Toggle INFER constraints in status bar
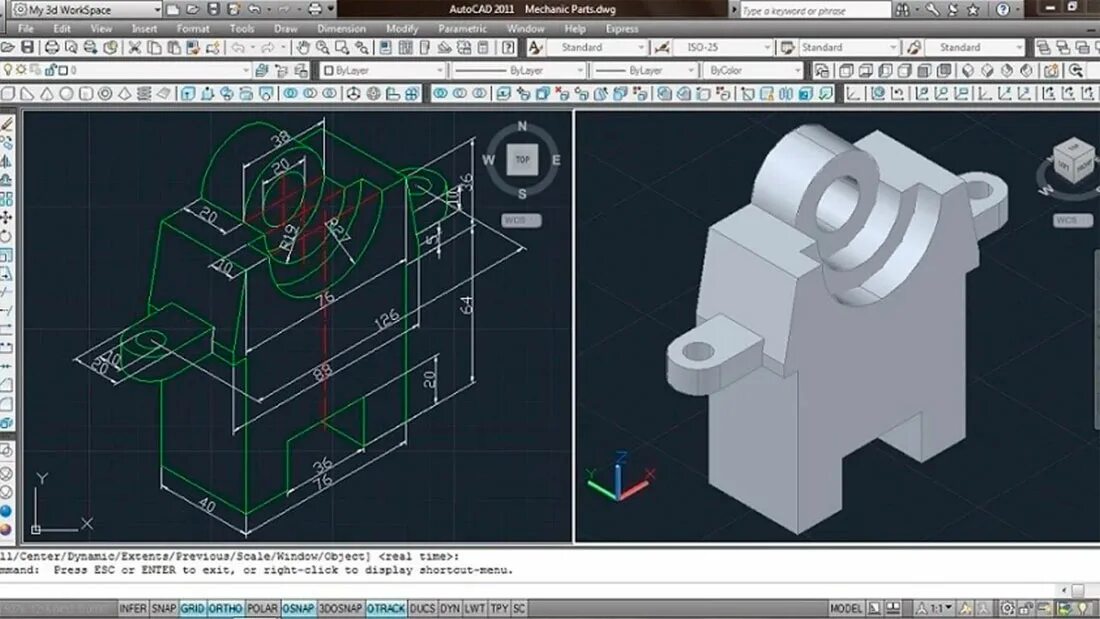The width and height of the screenshot is (1100, 619). pyautogui.click(x=133, y=608)
